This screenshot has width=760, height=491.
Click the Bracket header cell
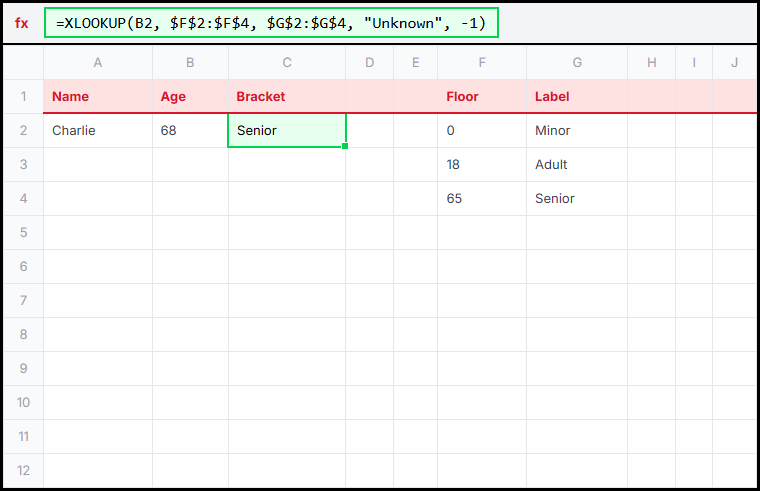[287, 97]
